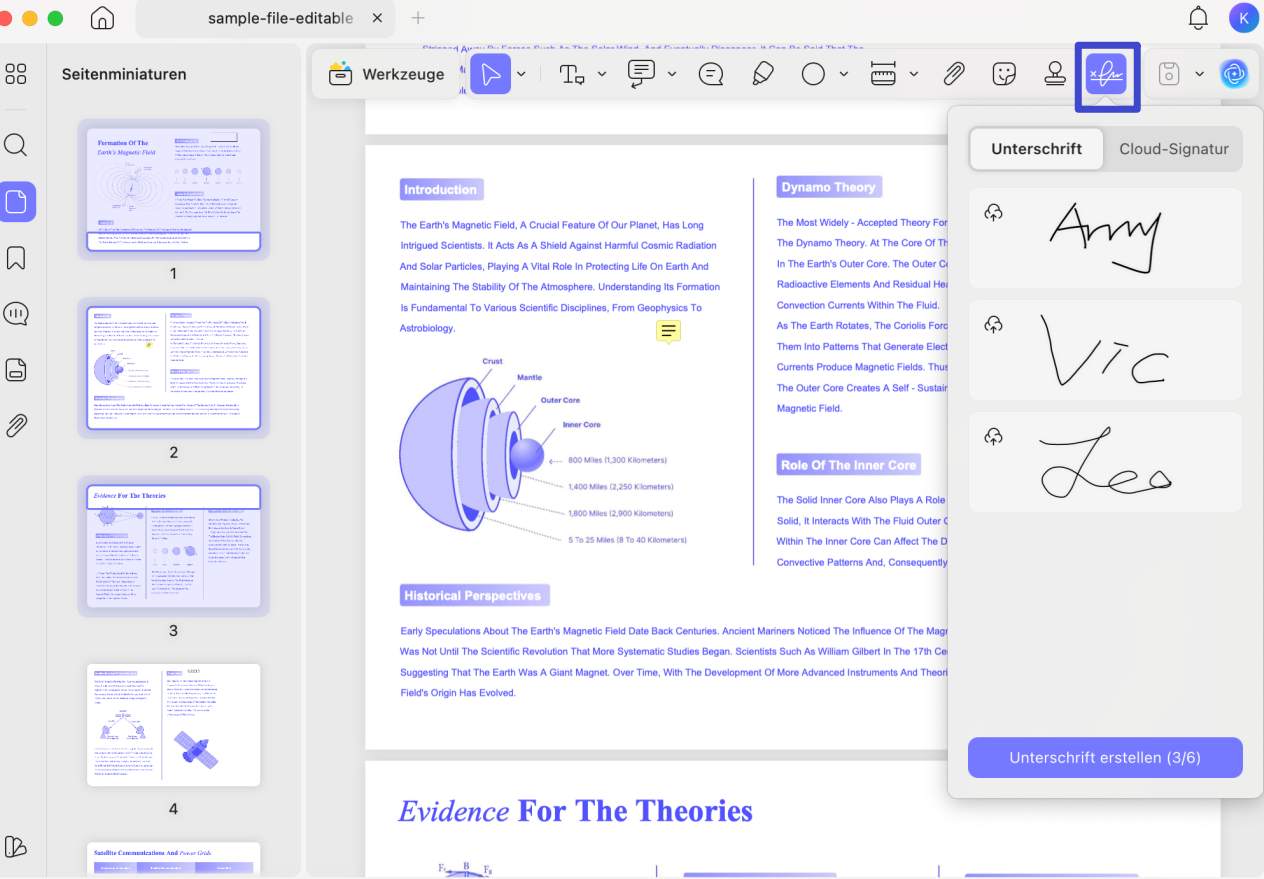Select the pointer selection tool

pos(490,74)
